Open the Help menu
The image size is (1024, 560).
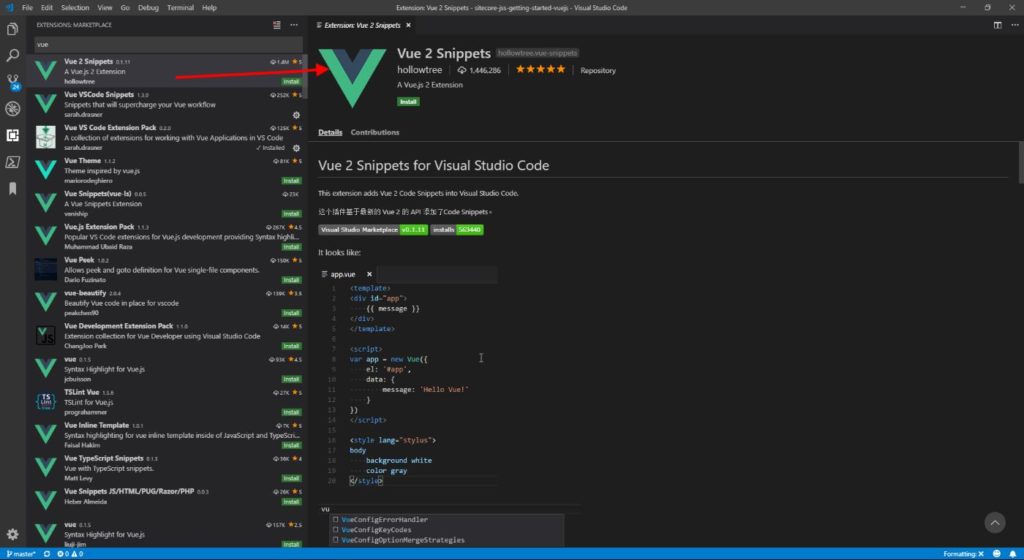(209, 8)
